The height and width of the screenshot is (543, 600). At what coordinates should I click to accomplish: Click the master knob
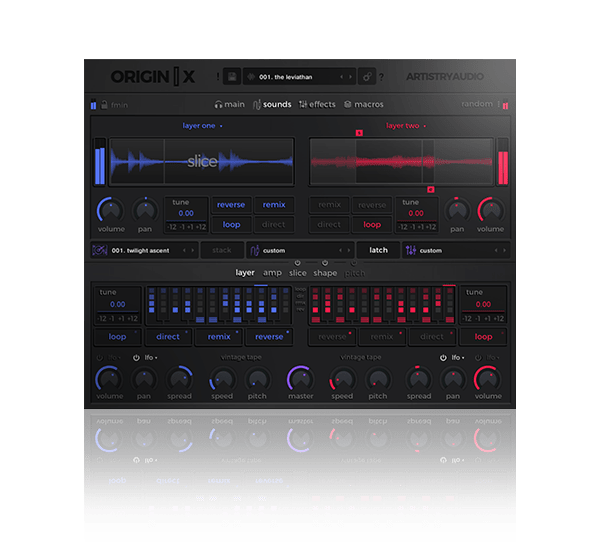[x=300, y=379]
